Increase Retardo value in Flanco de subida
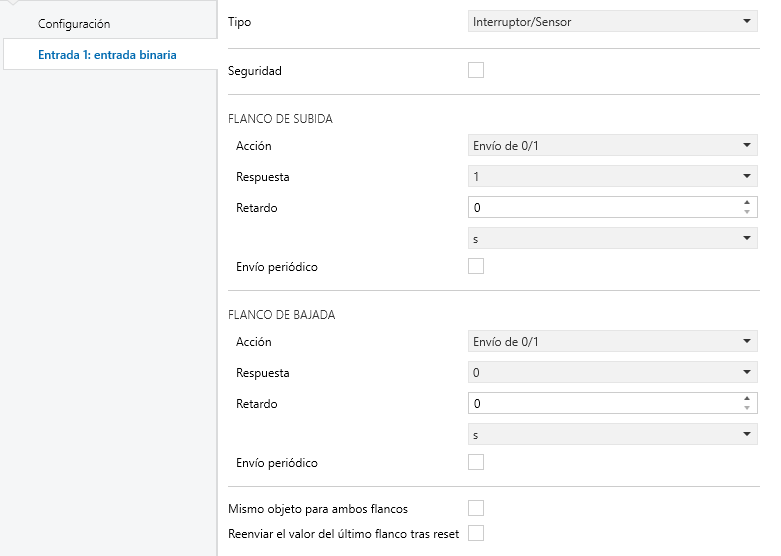This screenshot has width=781, height=556. tap(747, 203)
